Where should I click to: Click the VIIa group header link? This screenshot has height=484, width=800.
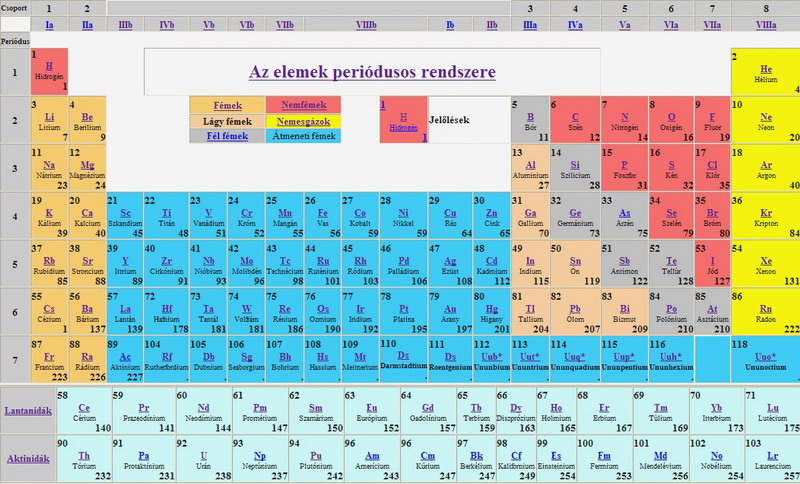click(x=712, y=24)
